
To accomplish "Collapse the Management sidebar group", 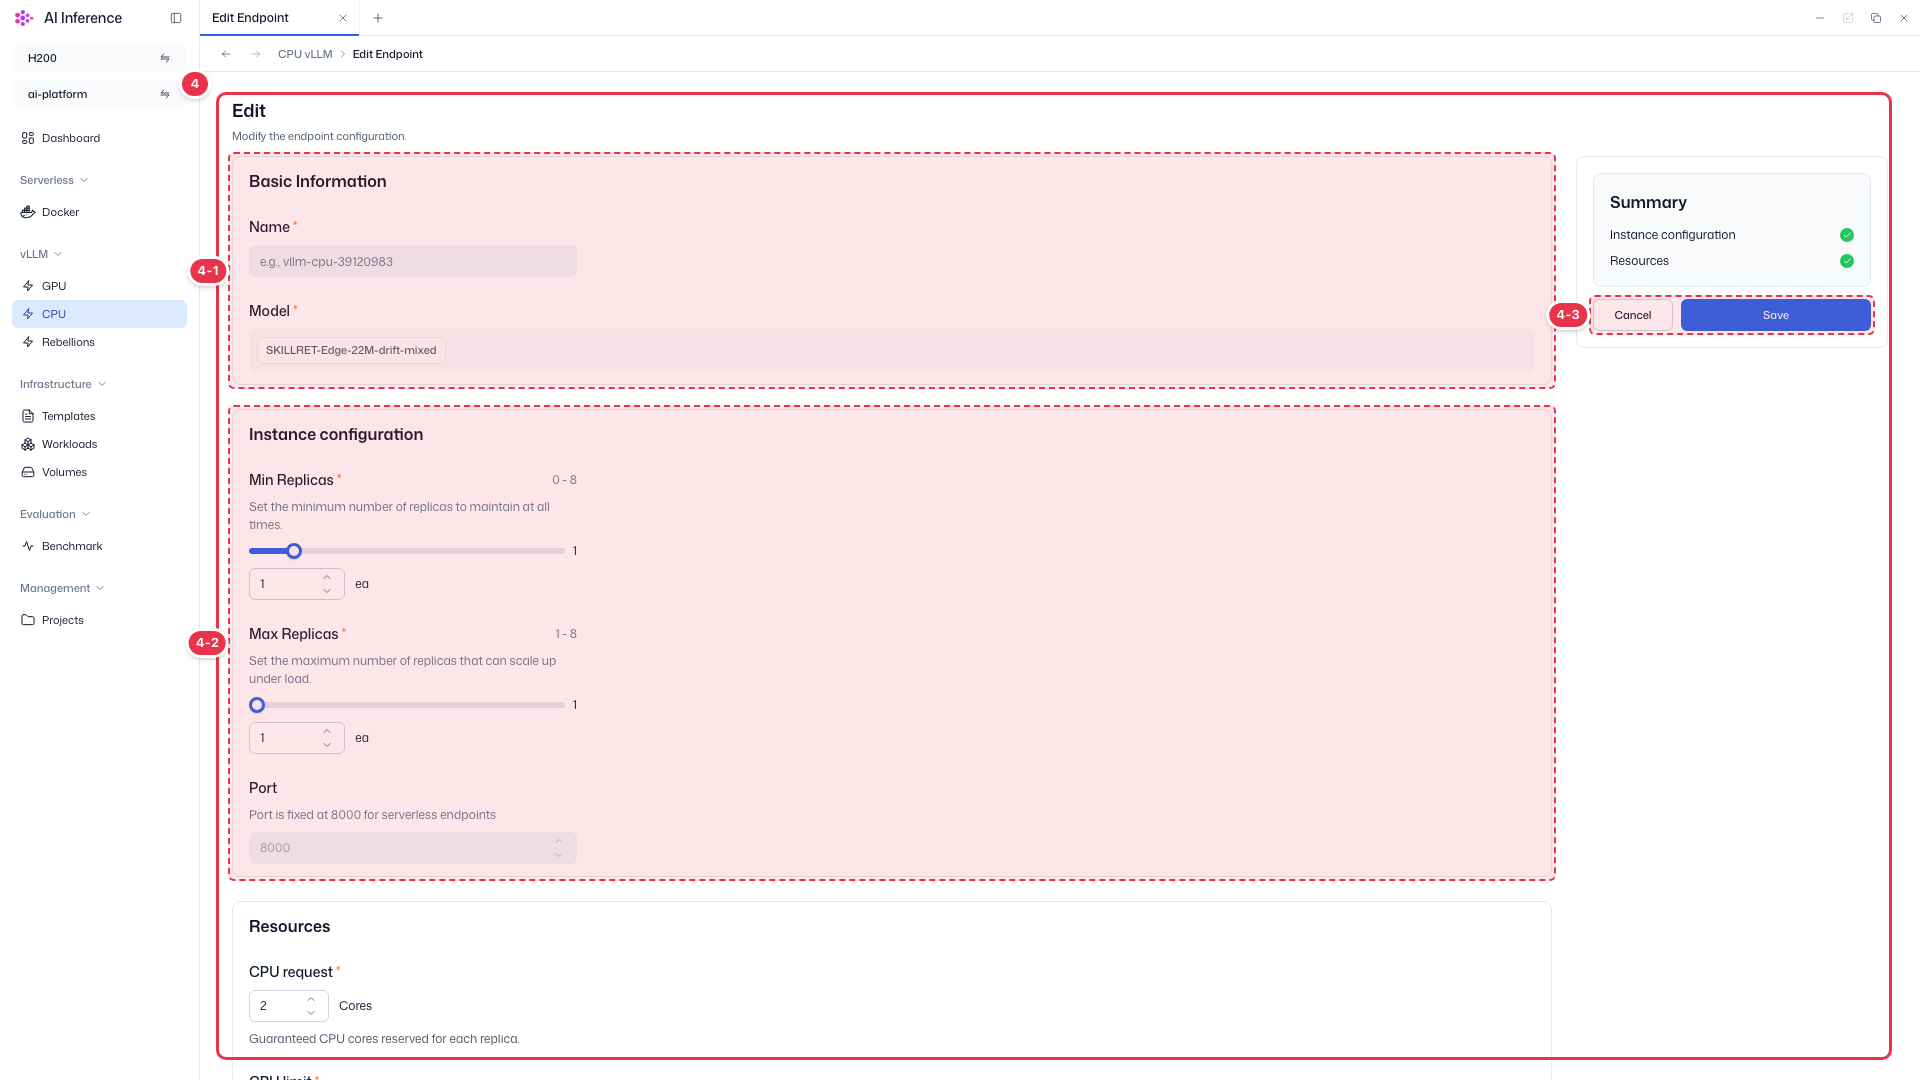I will click(62, 588).
